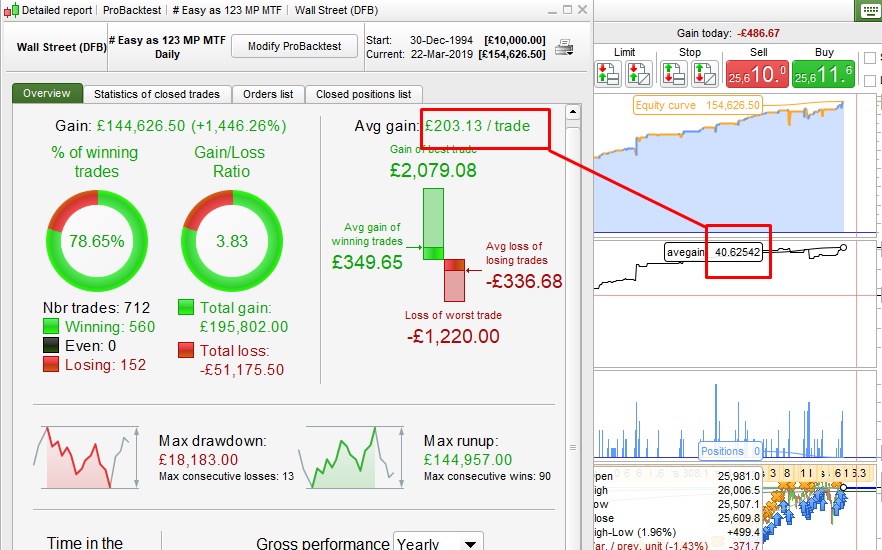The image size is (882, 550).
Task: Click the 78.65% winning trades donut chart
Action: (x=97, y=241)
